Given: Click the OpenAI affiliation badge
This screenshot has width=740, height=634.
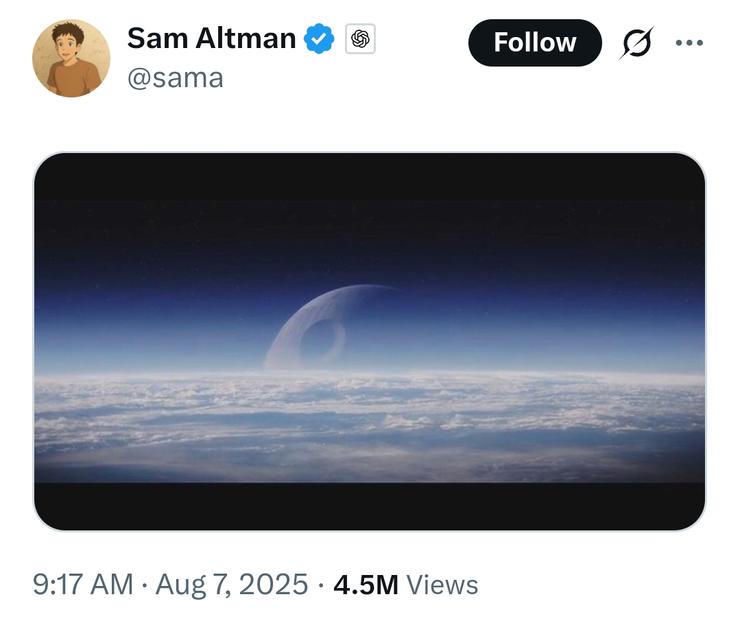Looking at the screenshot, I should click(x=360, y=40).
